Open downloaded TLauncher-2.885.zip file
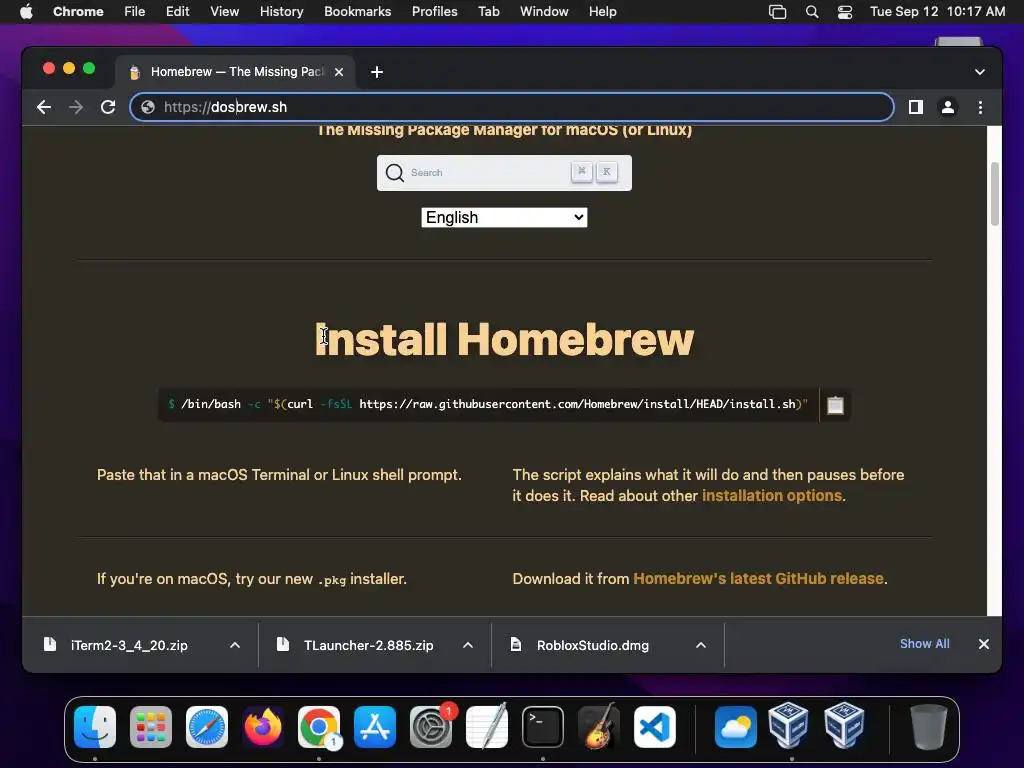 coord(368,645)
